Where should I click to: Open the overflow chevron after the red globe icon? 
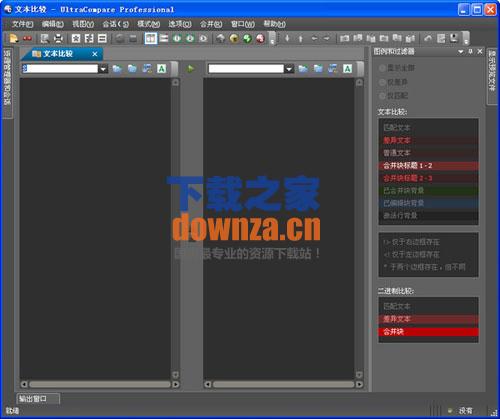tap(272, 39)
